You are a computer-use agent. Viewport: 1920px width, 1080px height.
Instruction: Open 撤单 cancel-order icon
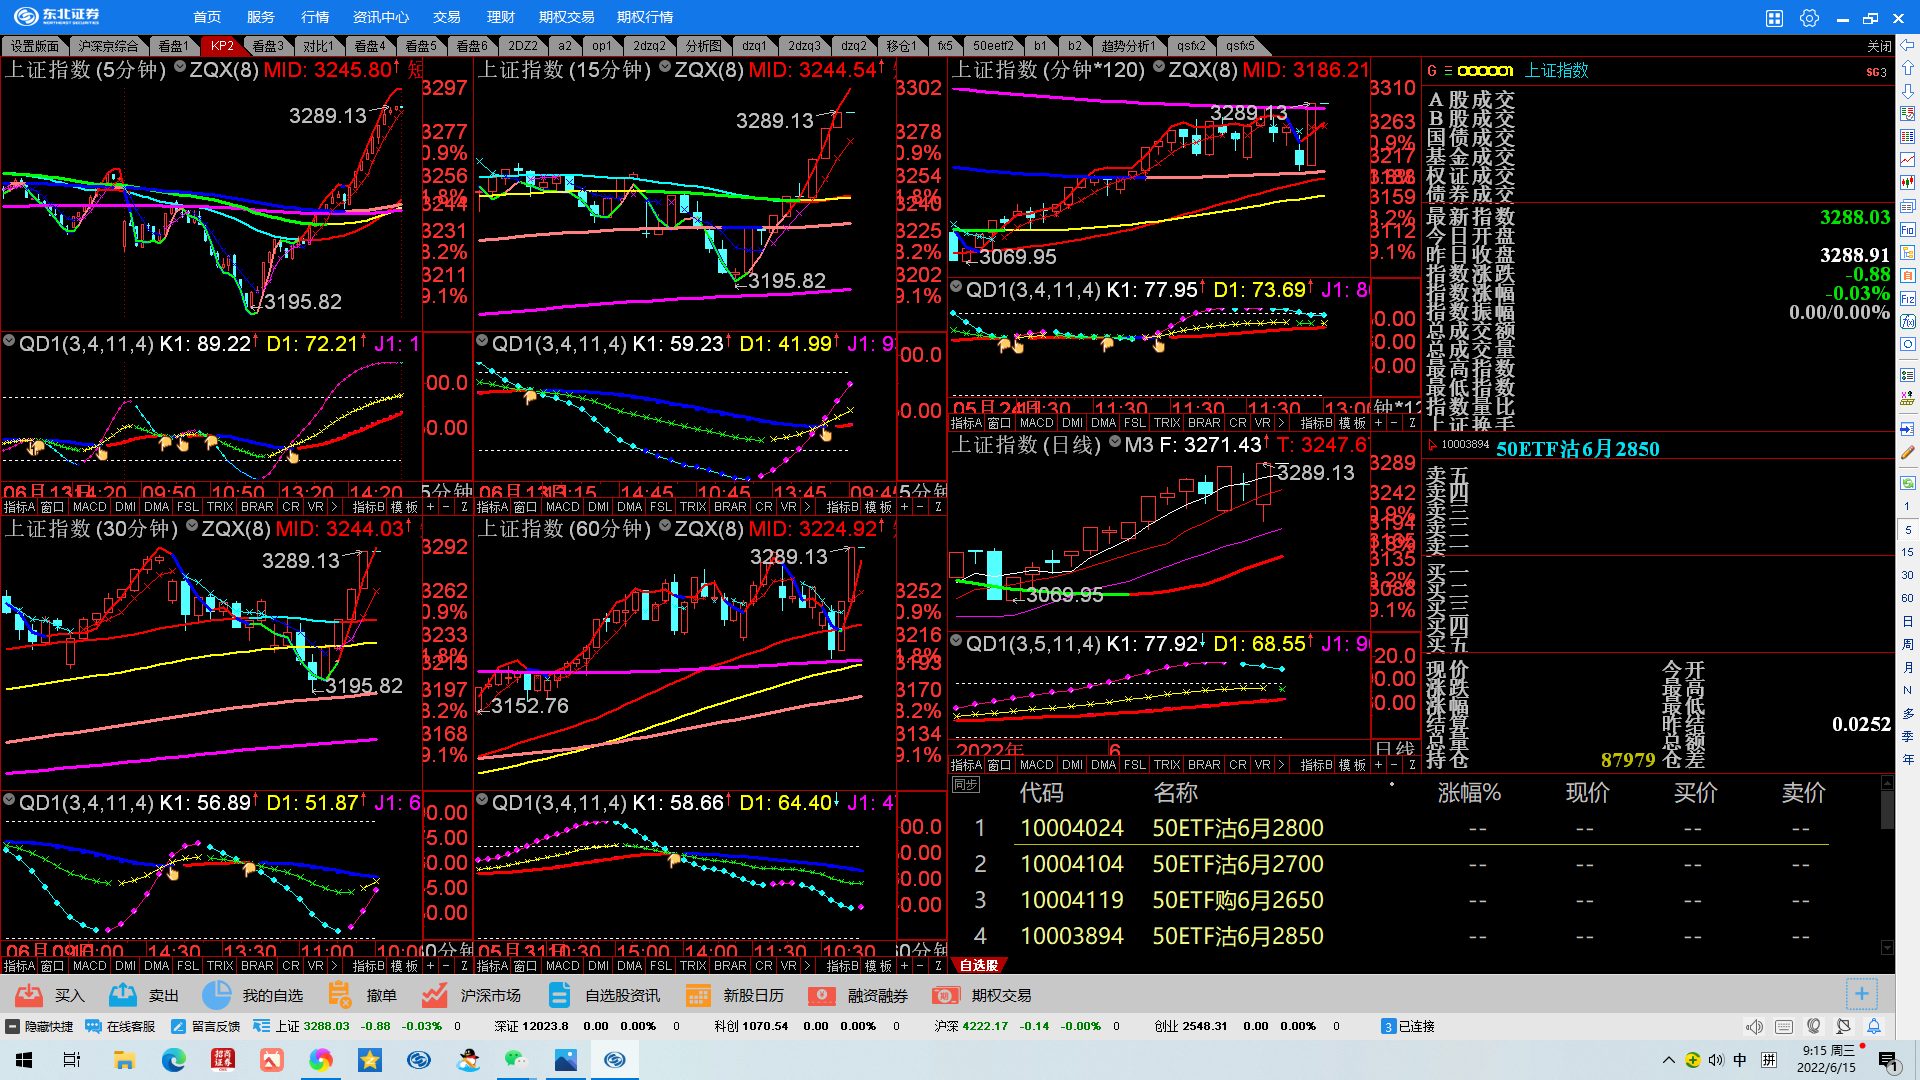click(340, 995)
